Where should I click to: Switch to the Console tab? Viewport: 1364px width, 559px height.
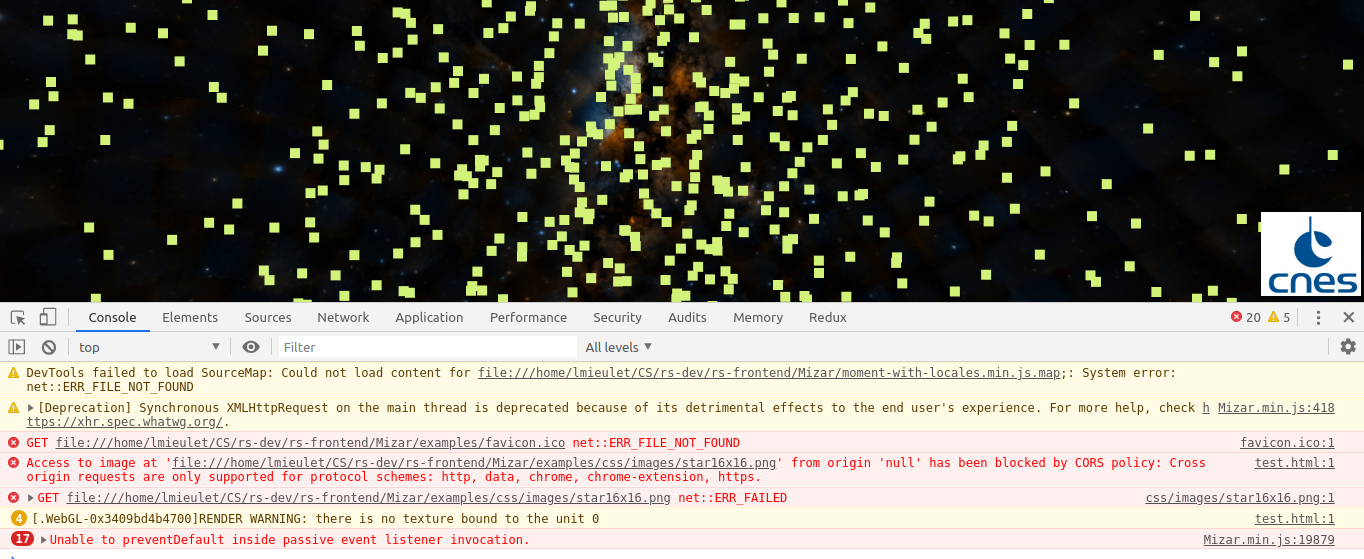click(112, 317)
